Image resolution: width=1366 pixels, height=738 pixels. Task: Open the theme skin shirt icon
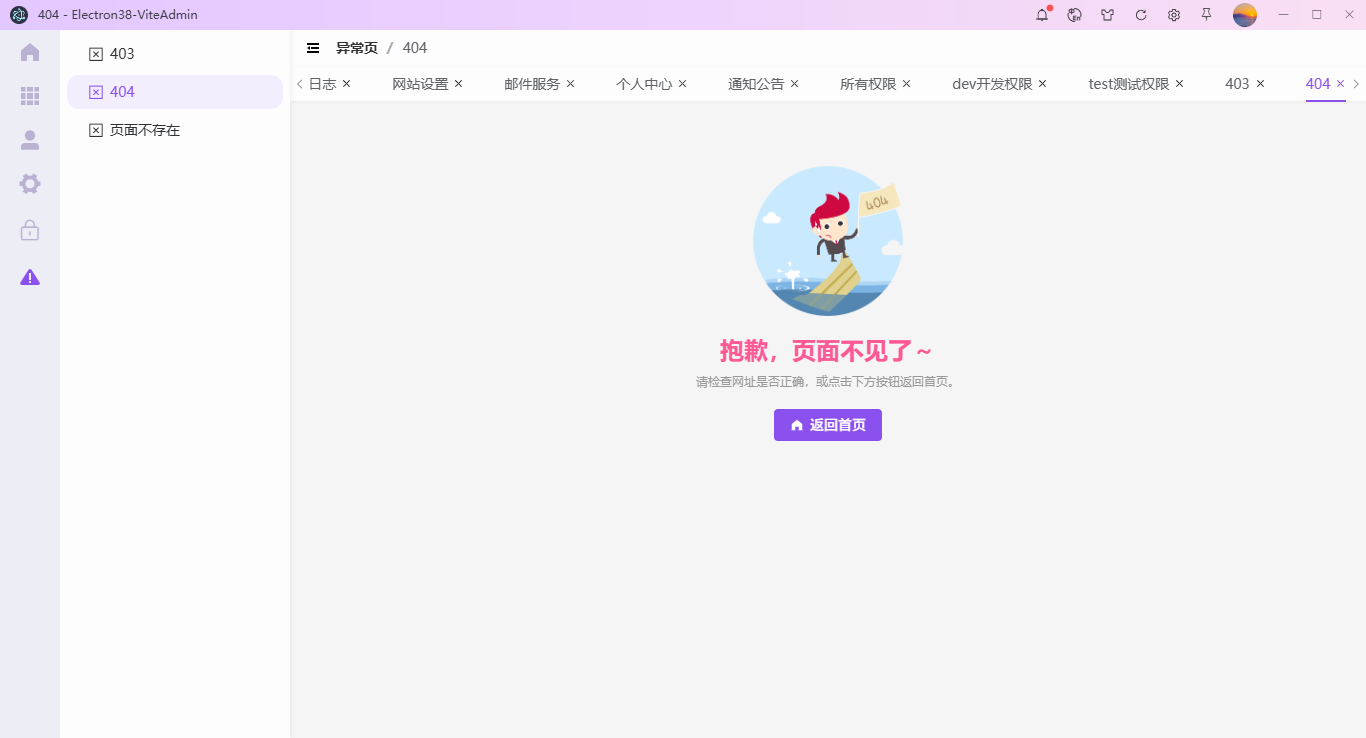[1108, 15]
